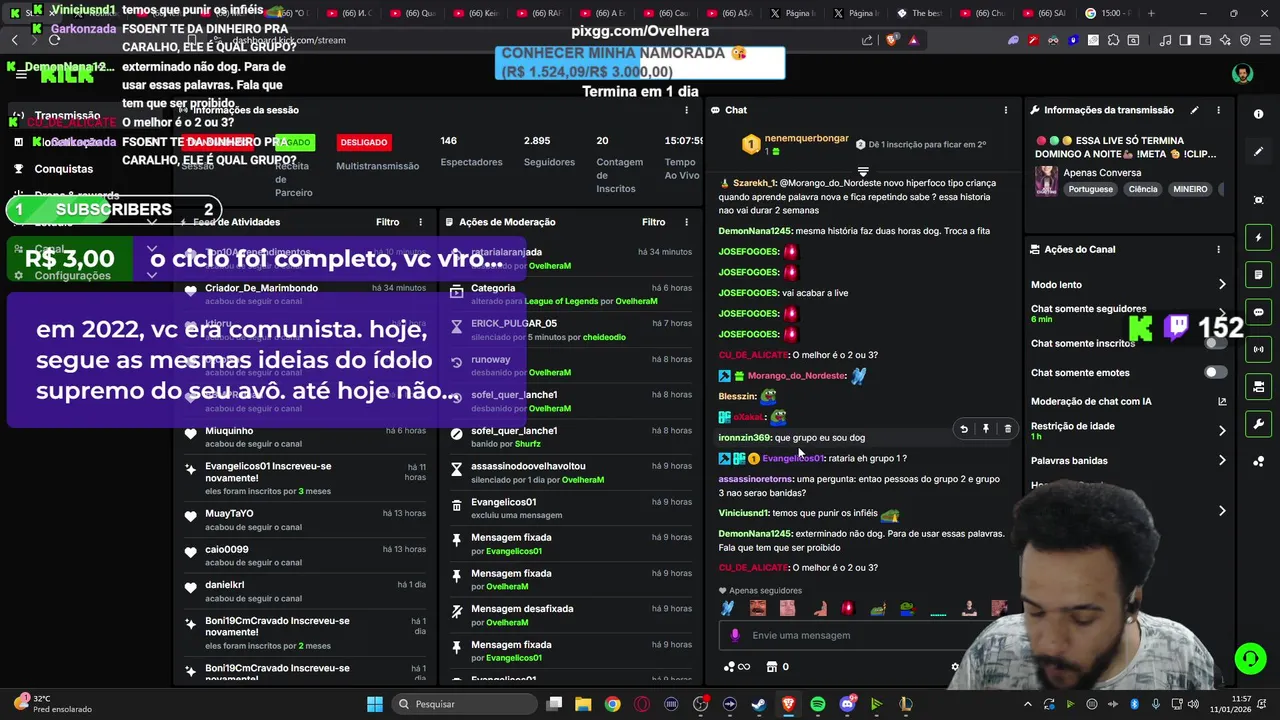Open Ações de Moderação three-dot menu
1280x720 pixels.
point(686,222)
